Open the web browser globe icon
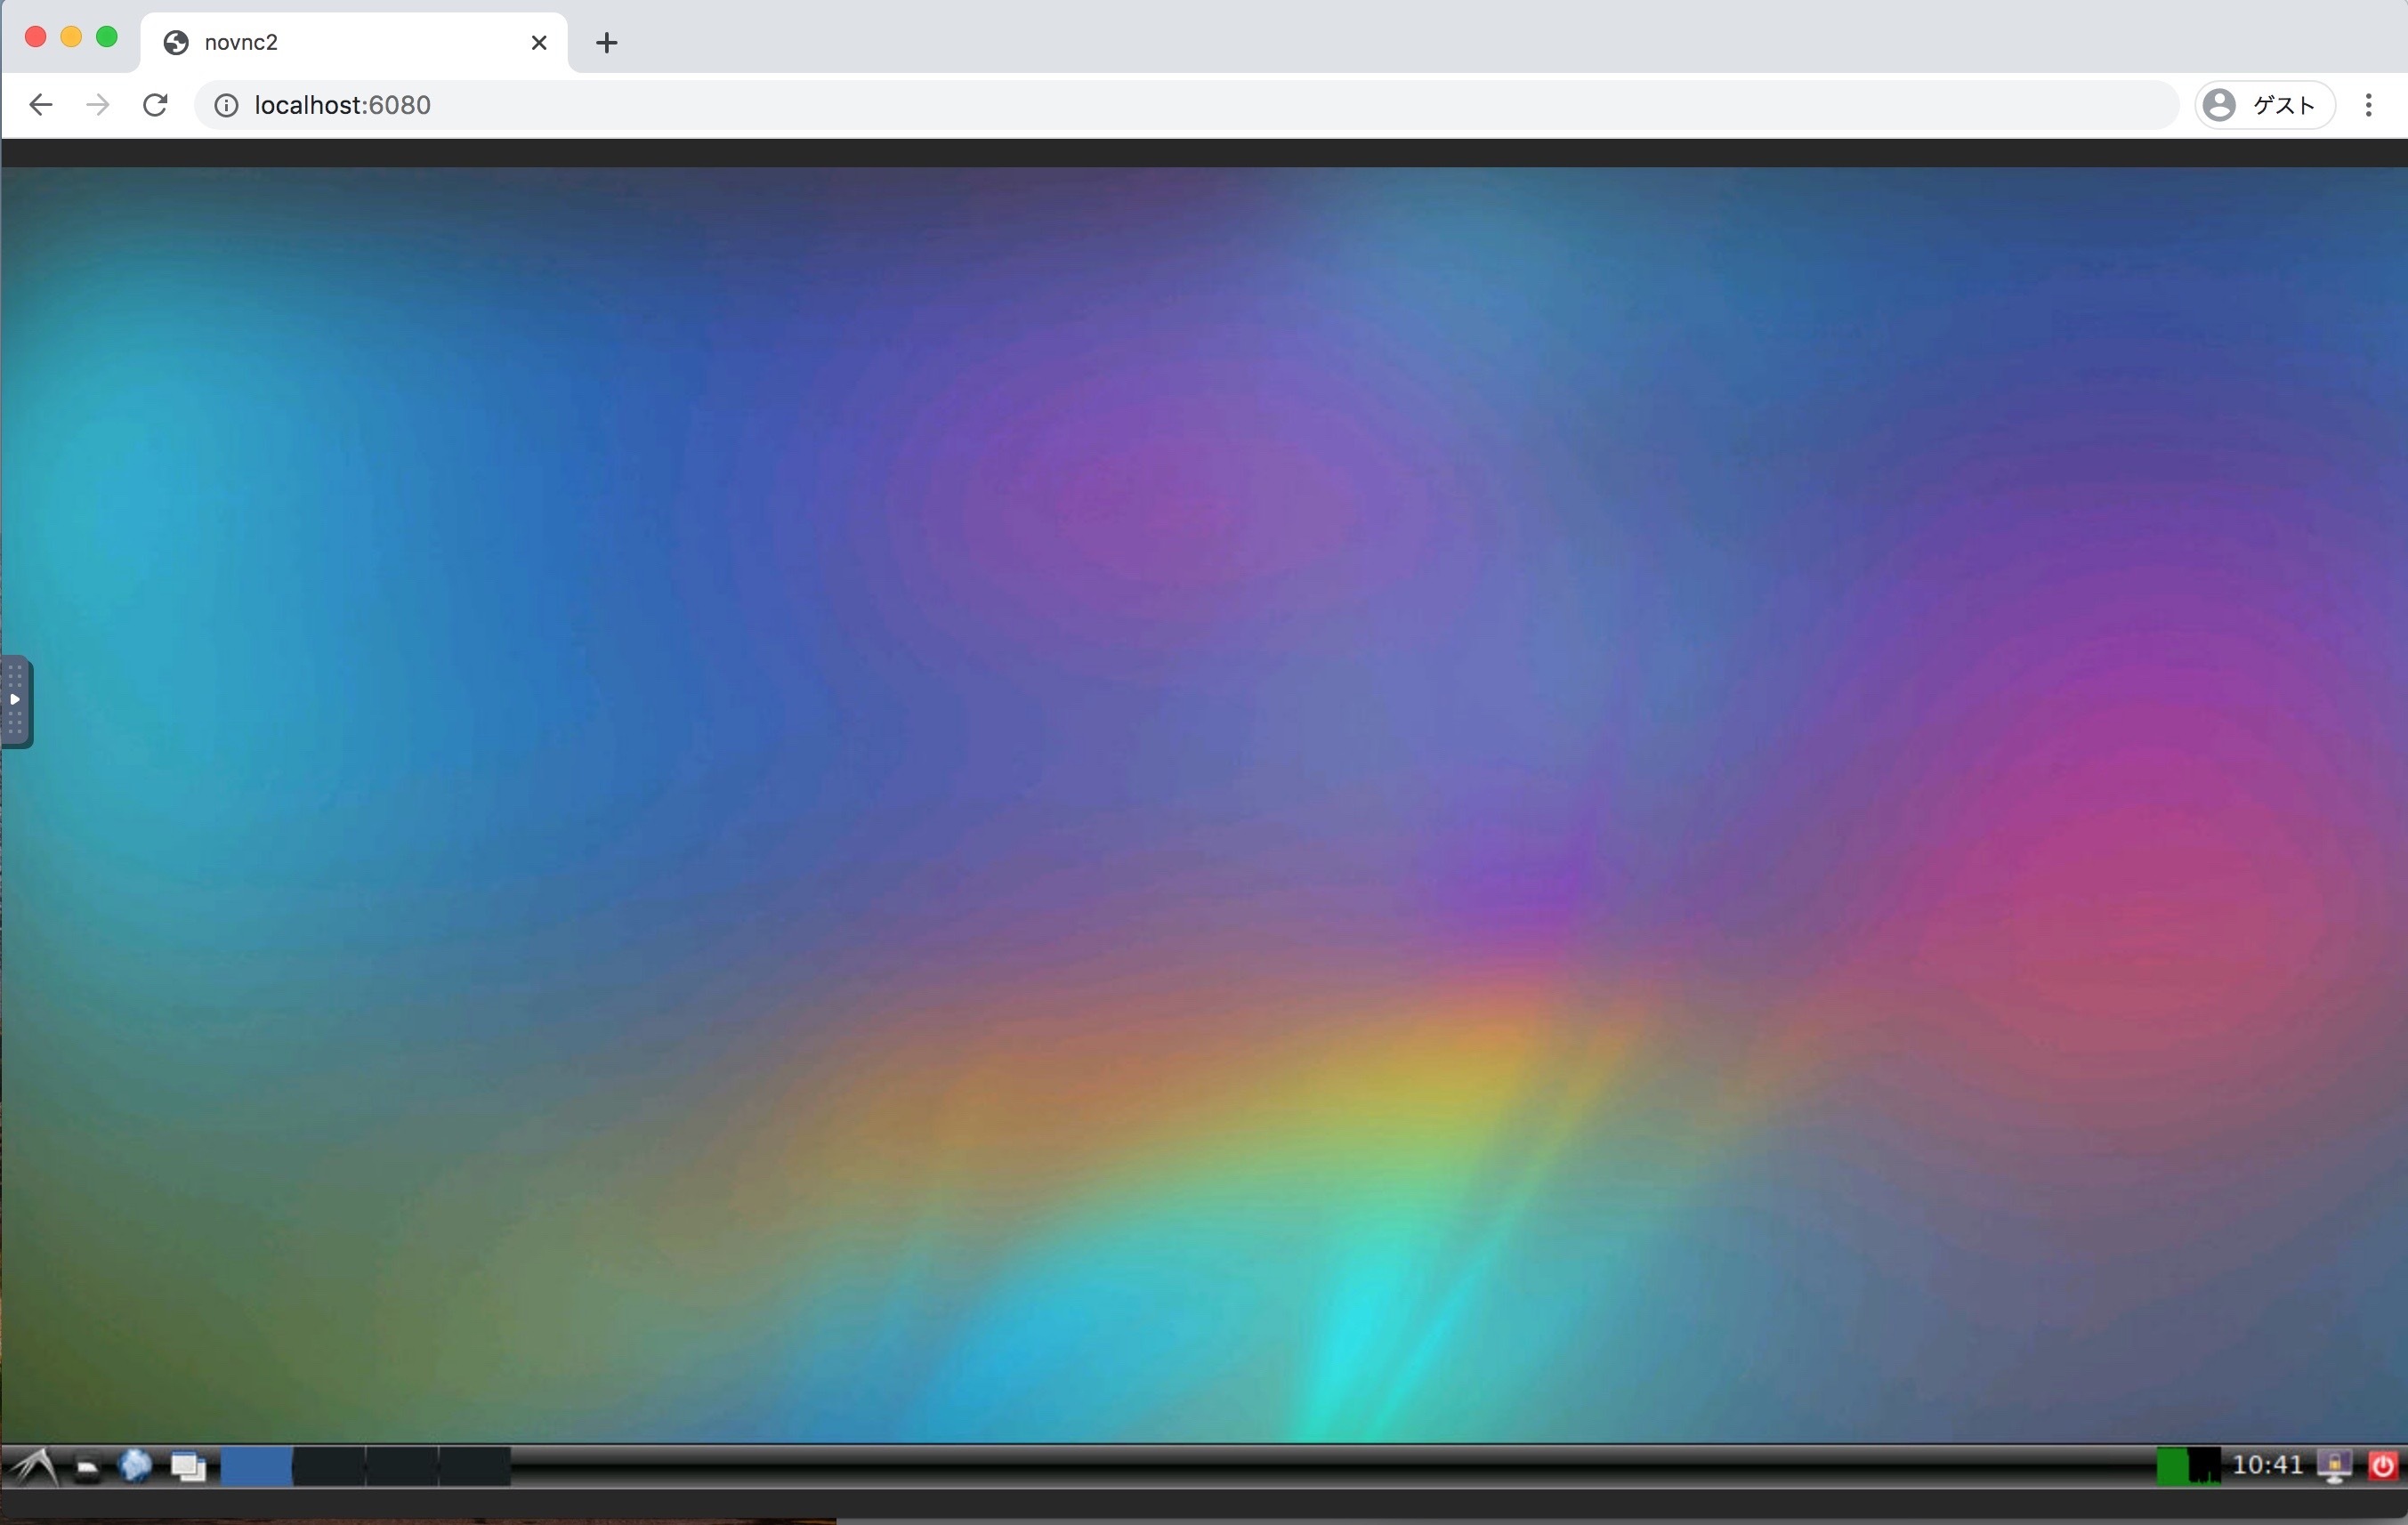 pos(135,1467)
